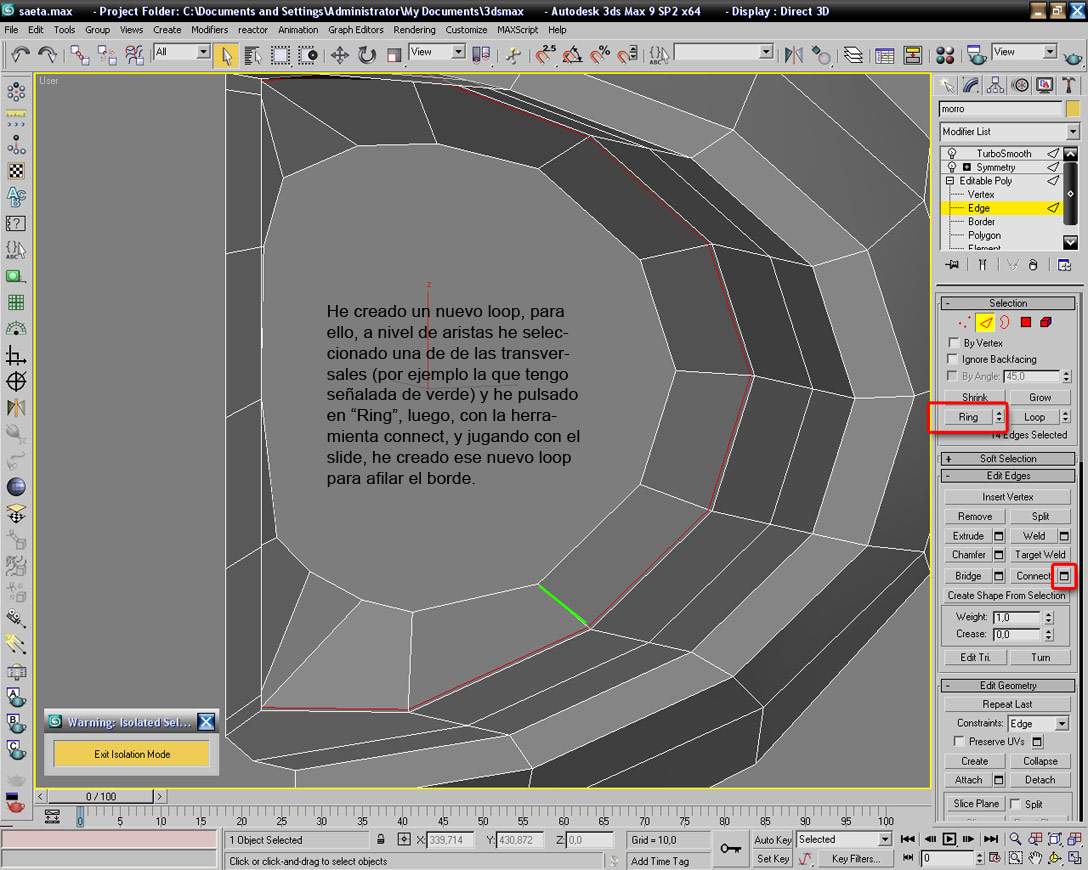Open the Modifiers menu
This screenshot has width=1088, height=870.
pos(210,30)
